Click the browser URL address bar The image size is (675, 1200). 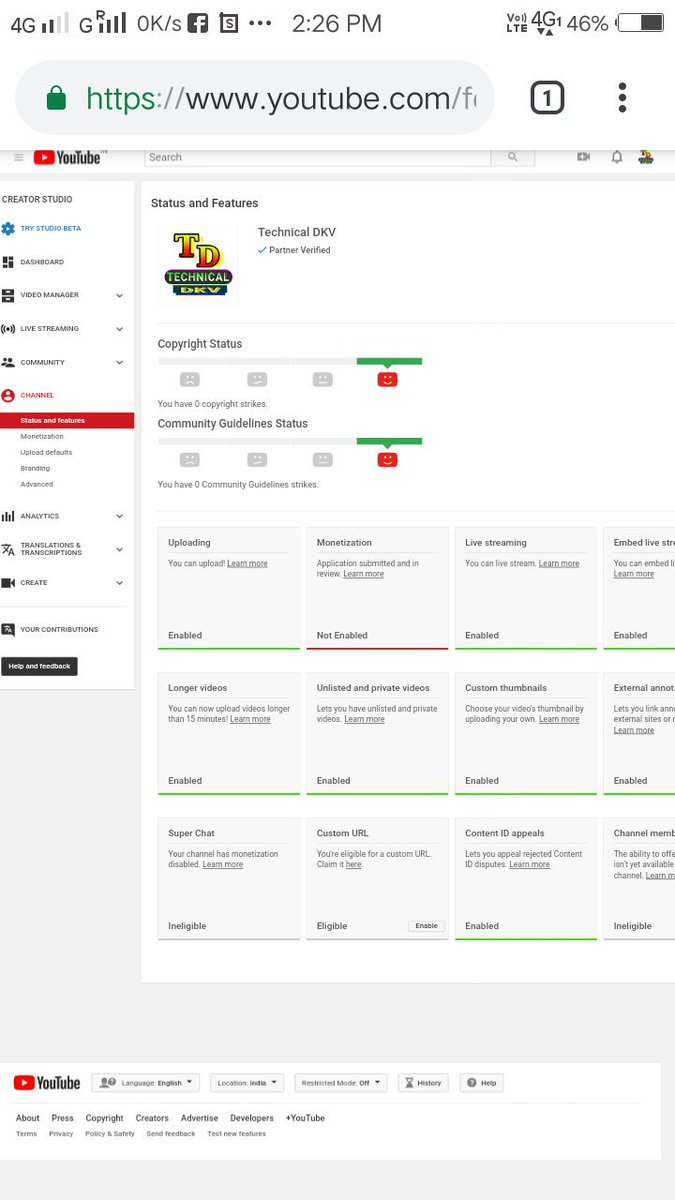[256, 98]
